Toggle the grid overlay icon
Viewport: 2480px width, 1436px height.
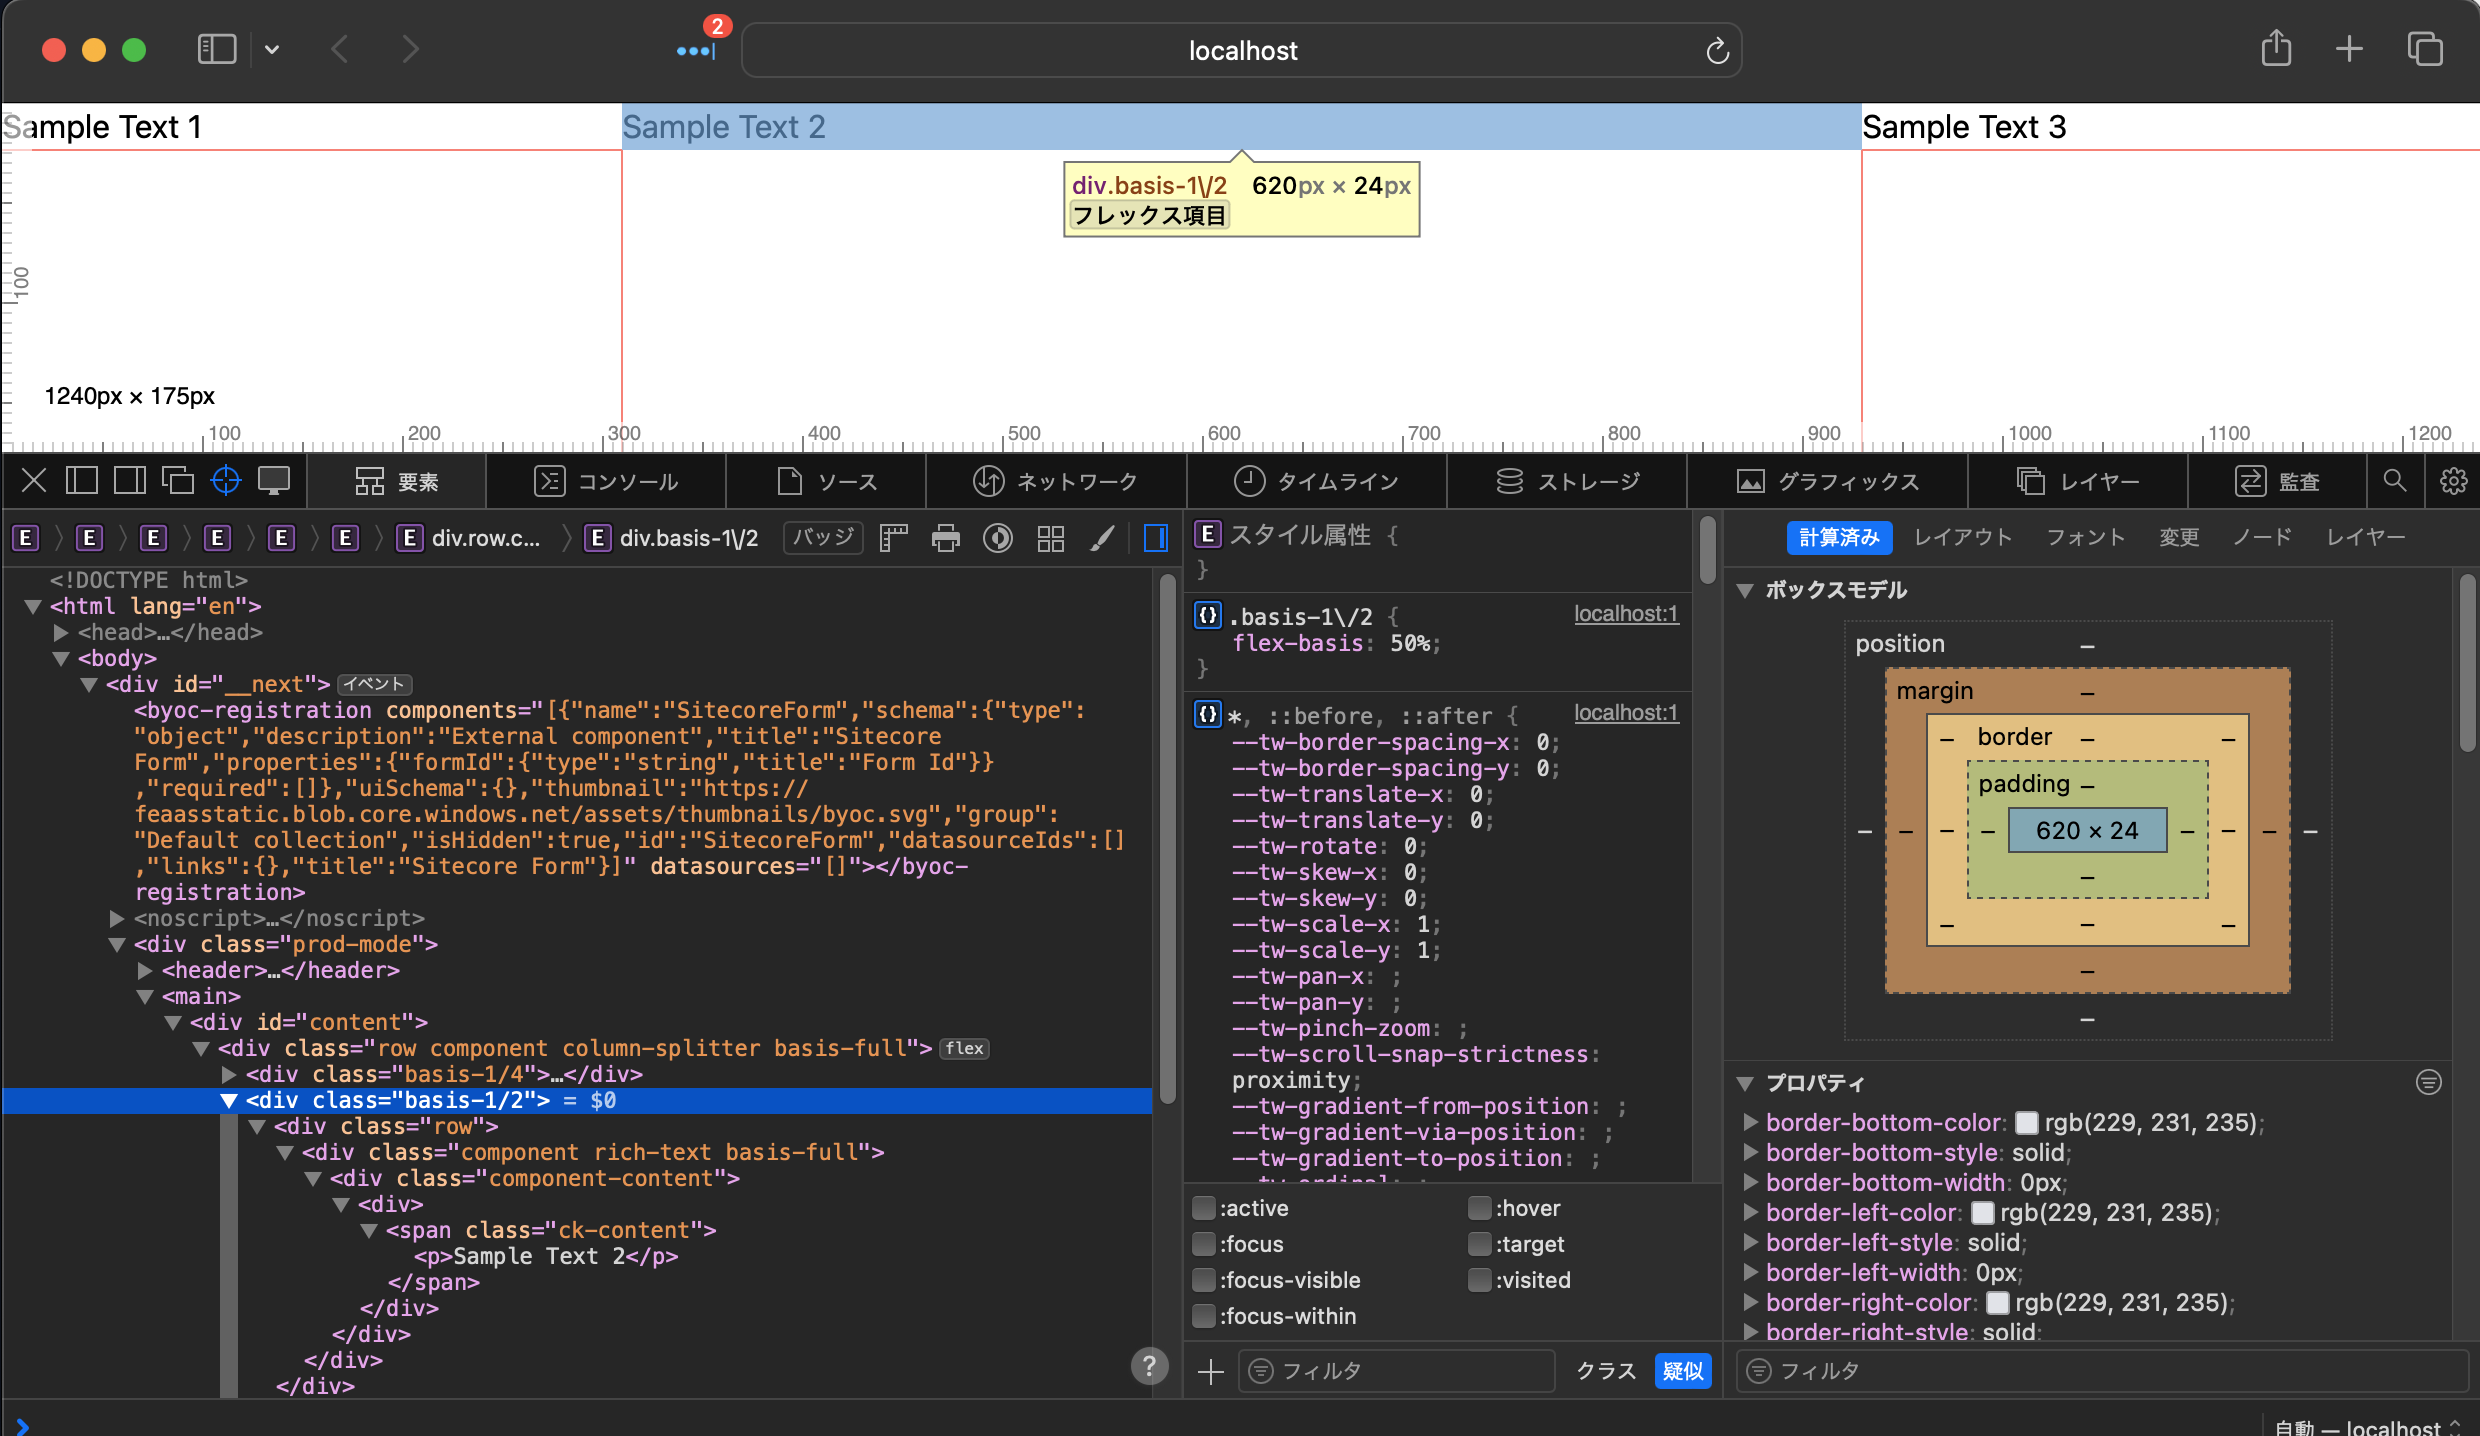[x=1050, y=539]
